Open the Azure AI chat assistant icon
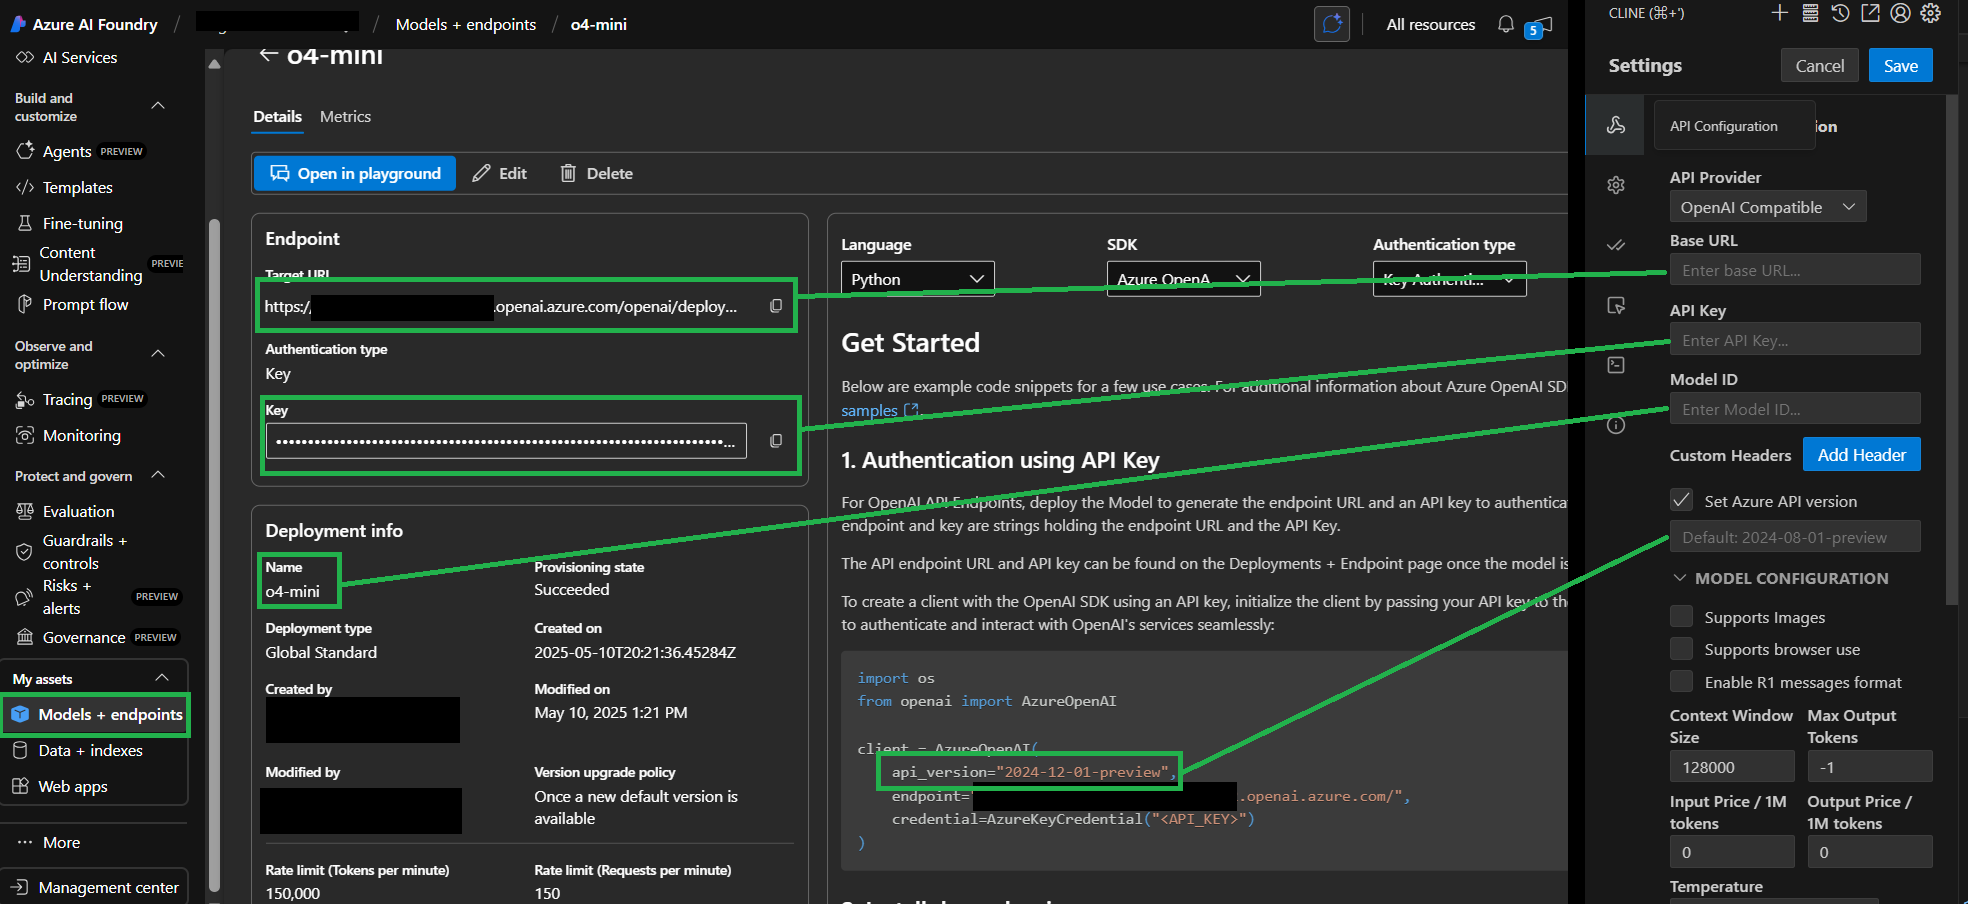 pyautogui.click(x=1332, y=24)
